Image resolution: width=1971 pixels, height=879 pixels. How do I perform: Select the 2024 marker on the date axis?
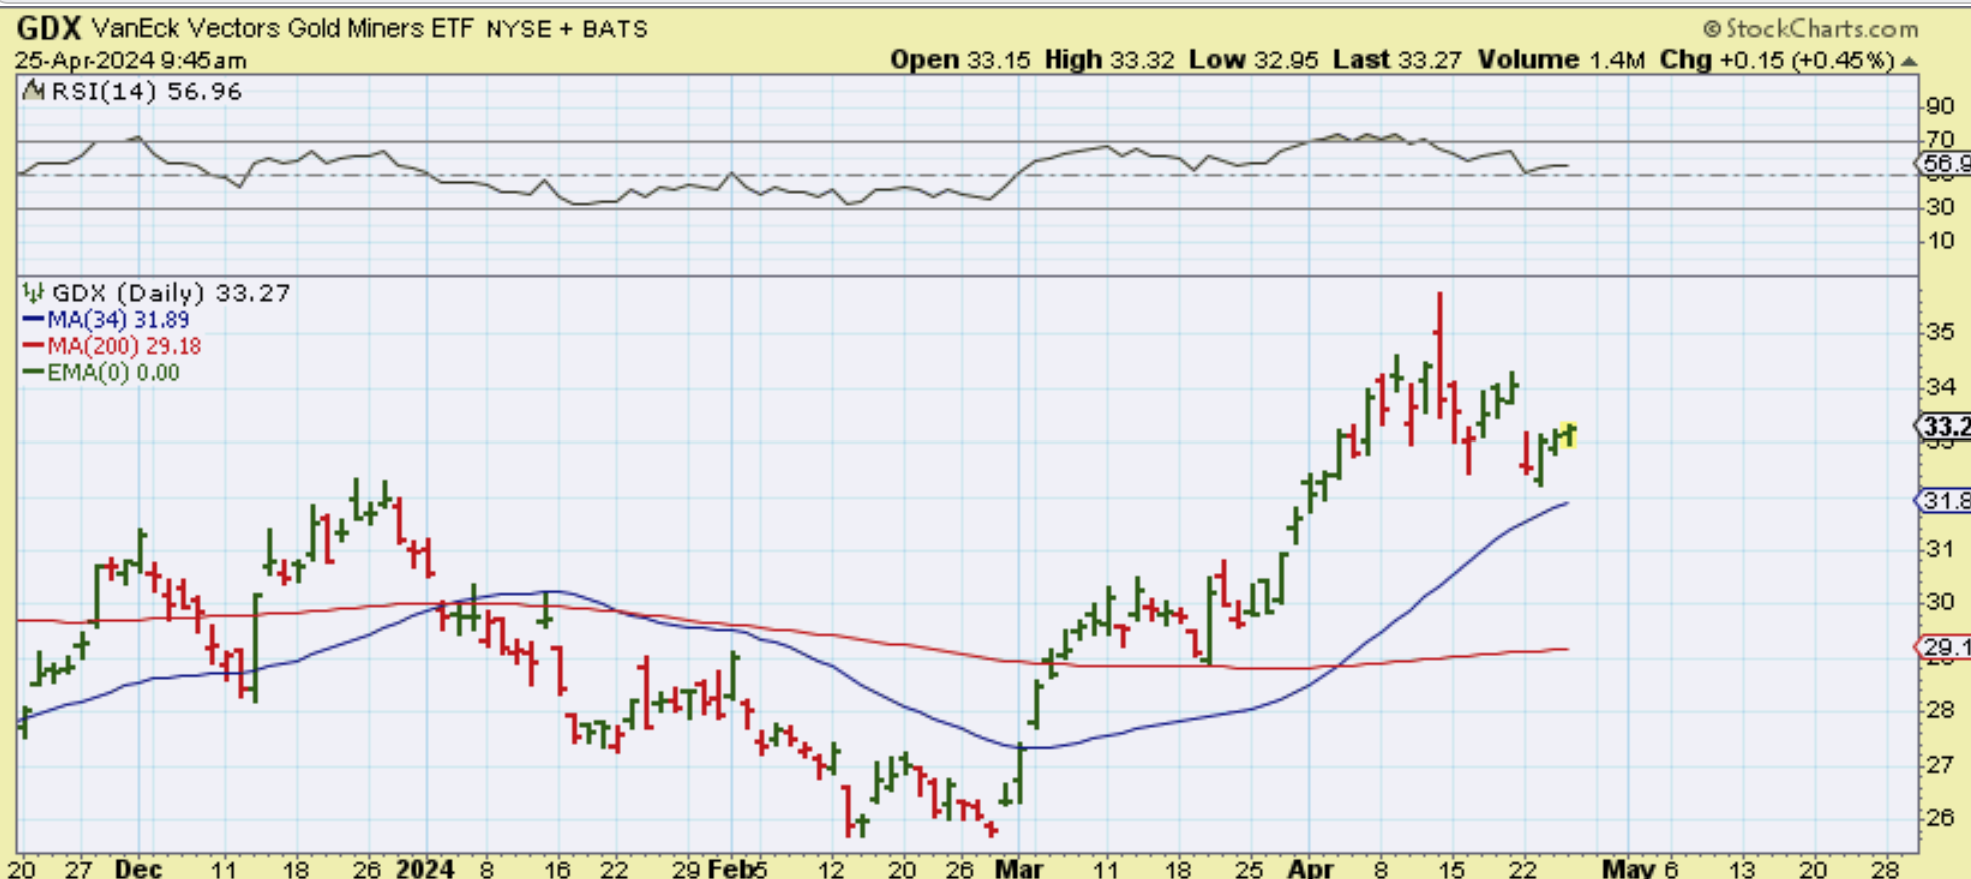[425, 868]
